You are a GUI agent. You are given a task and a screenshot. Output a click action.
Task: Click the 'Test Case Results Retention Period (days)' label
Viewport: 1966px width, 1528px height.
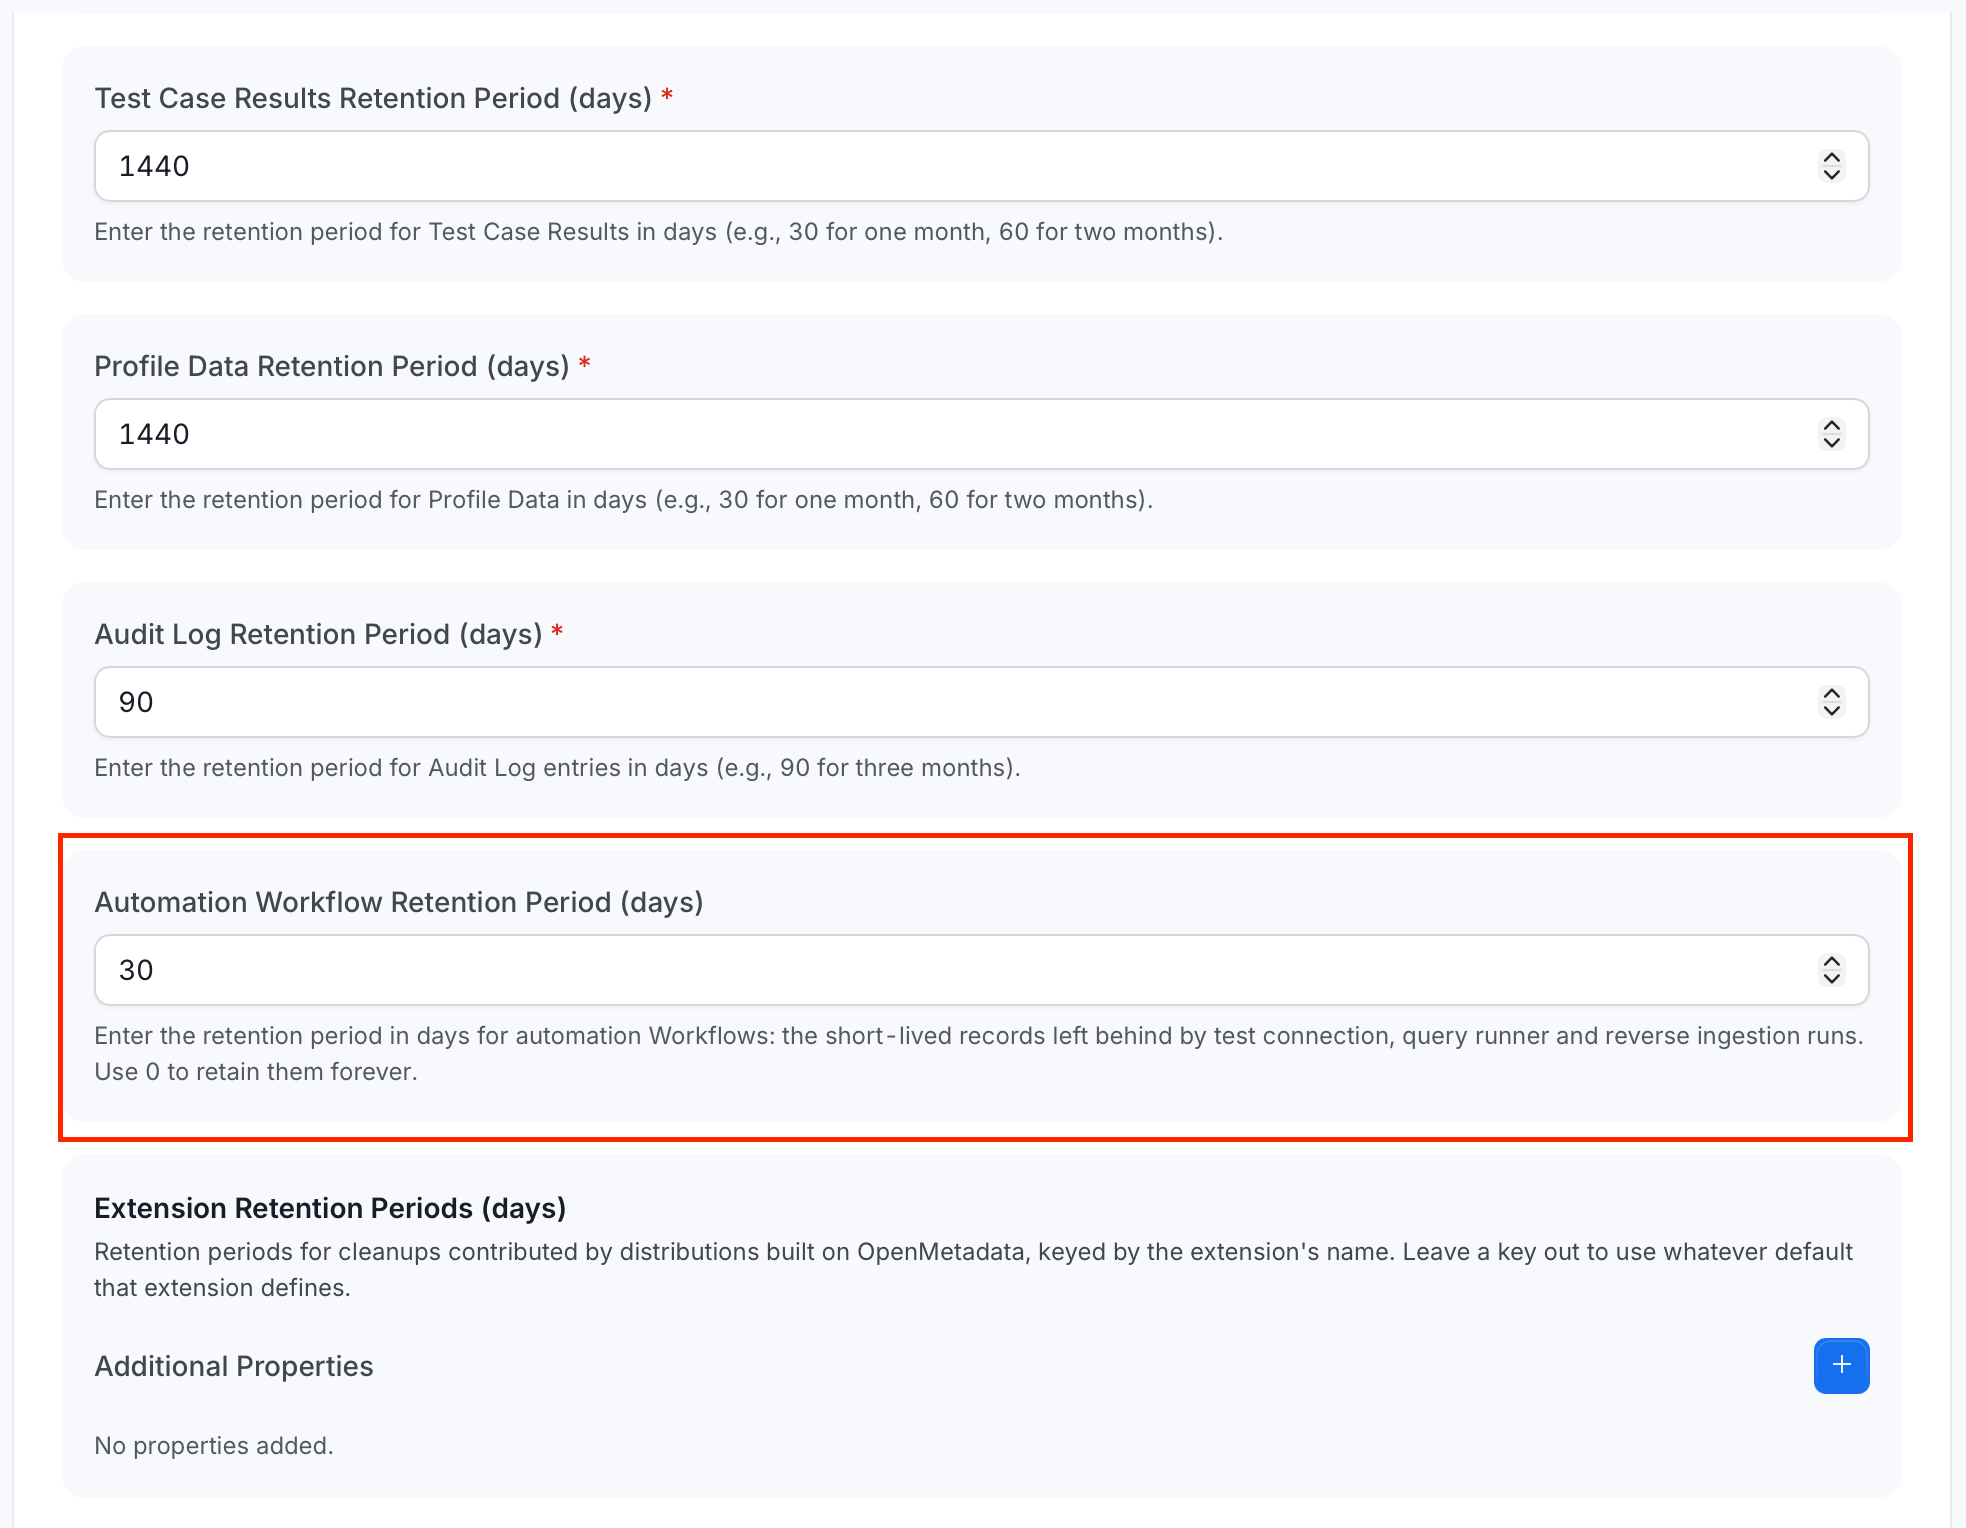click(373, 98)
